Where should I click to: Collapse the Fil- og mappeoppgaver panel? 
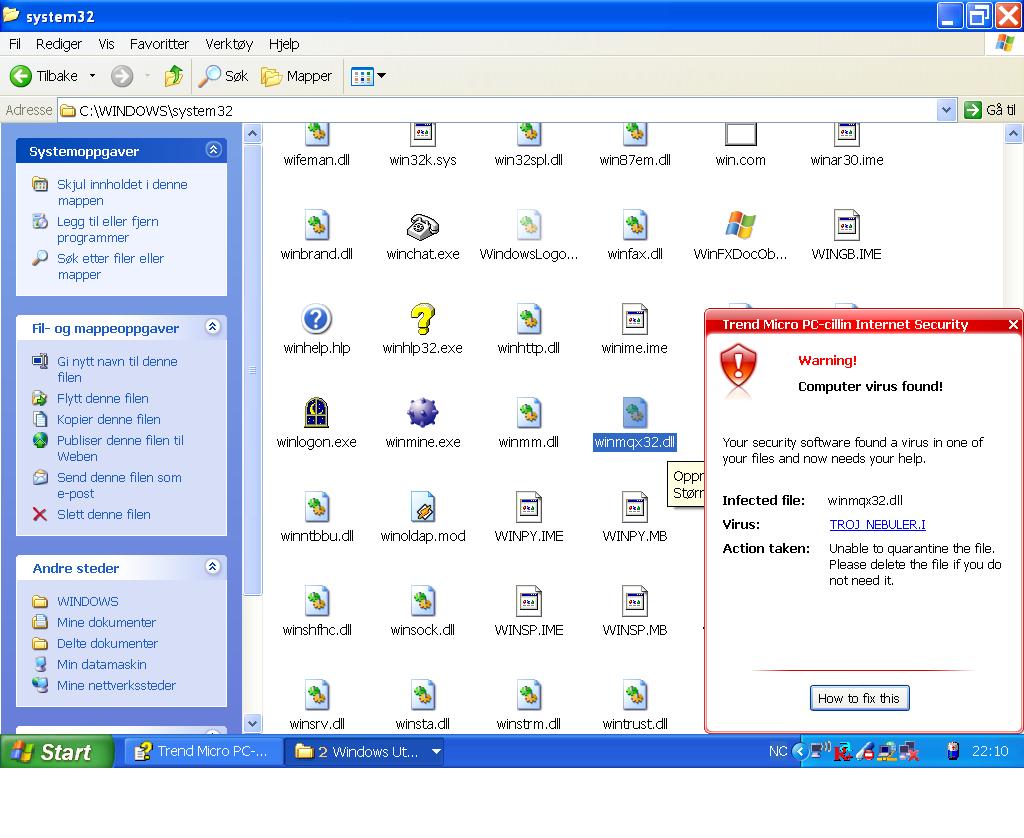[213, 327]
